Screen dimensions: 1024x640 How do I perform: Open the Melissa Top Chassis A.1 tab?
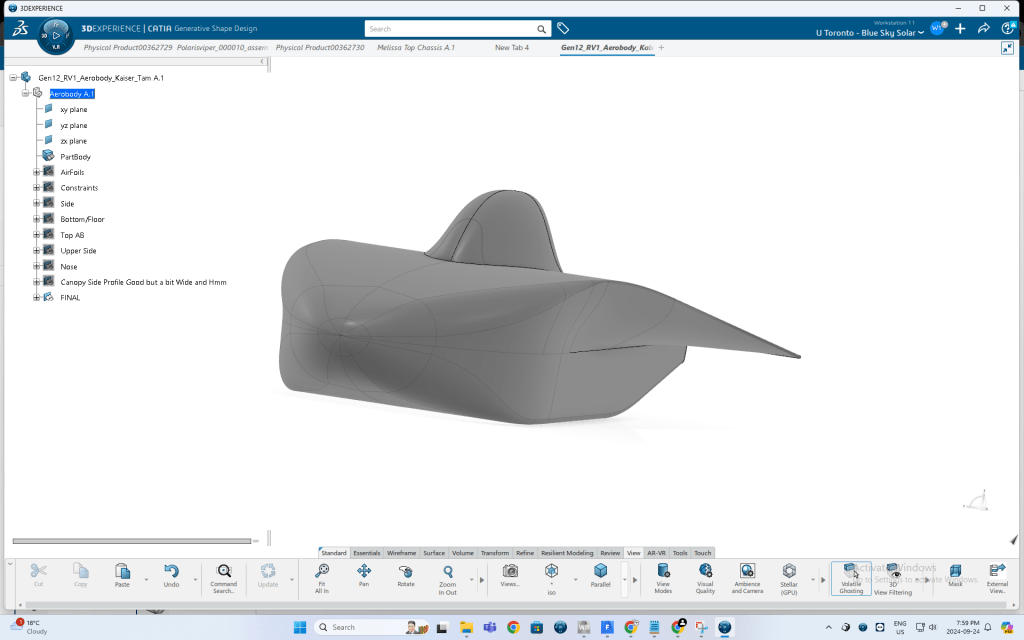click(x=414, y=47)
